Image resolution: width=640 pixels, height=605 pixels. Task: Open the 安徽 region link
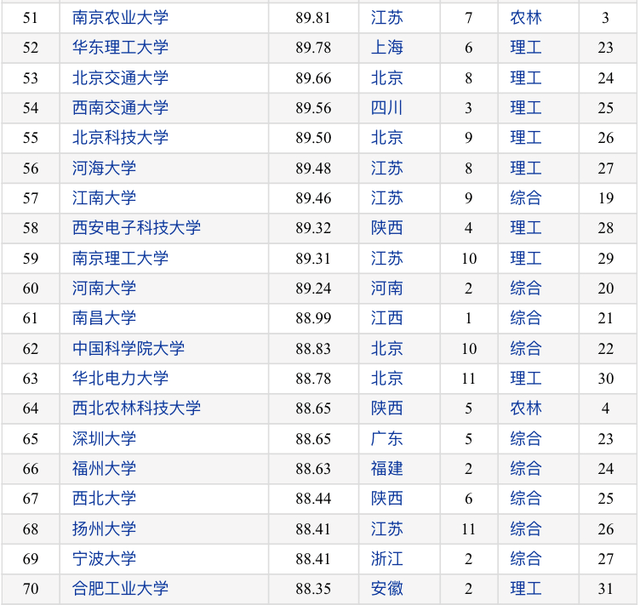pyautogui.click(x=387, y=589)
